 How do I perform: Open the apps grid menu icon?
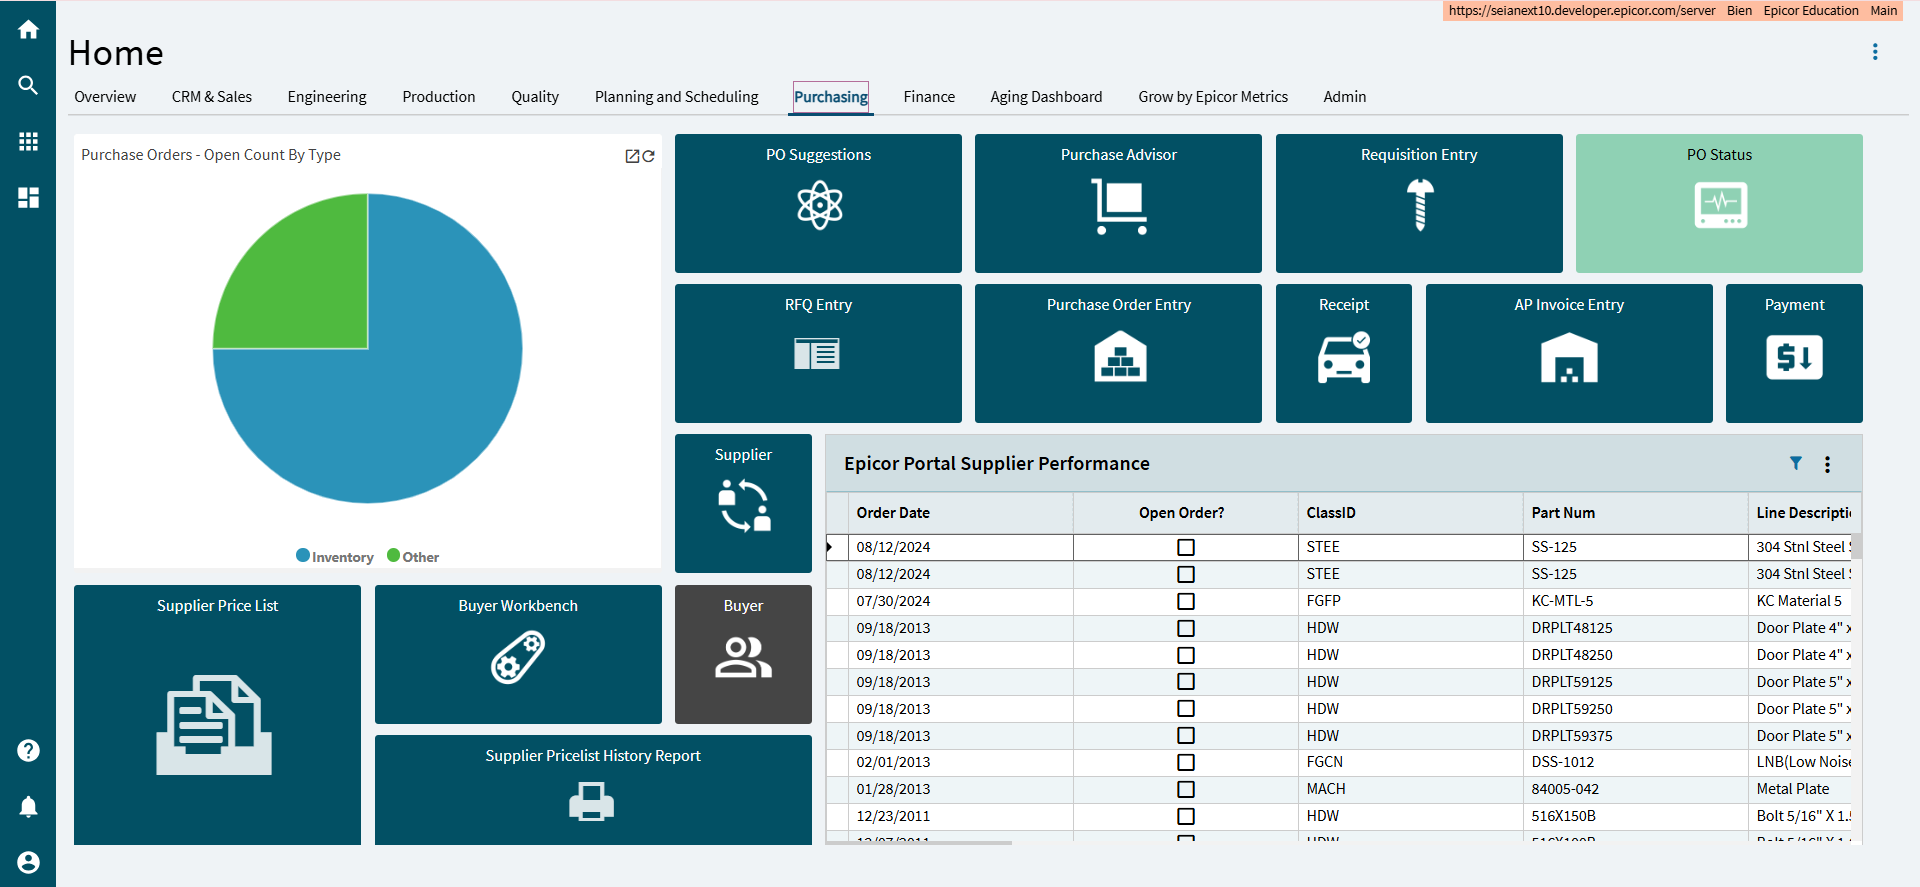coord(28,142)
